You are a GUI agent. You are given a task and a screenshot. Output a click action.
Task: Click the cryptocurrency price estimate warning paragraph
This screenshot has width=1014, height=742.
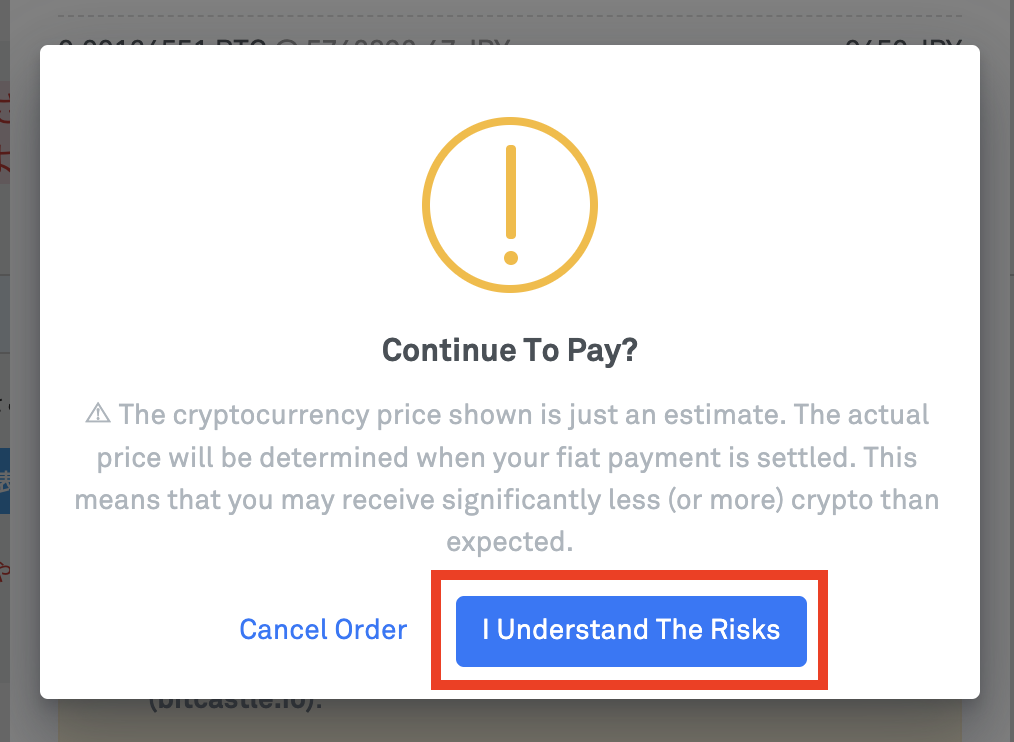point(507,478)
